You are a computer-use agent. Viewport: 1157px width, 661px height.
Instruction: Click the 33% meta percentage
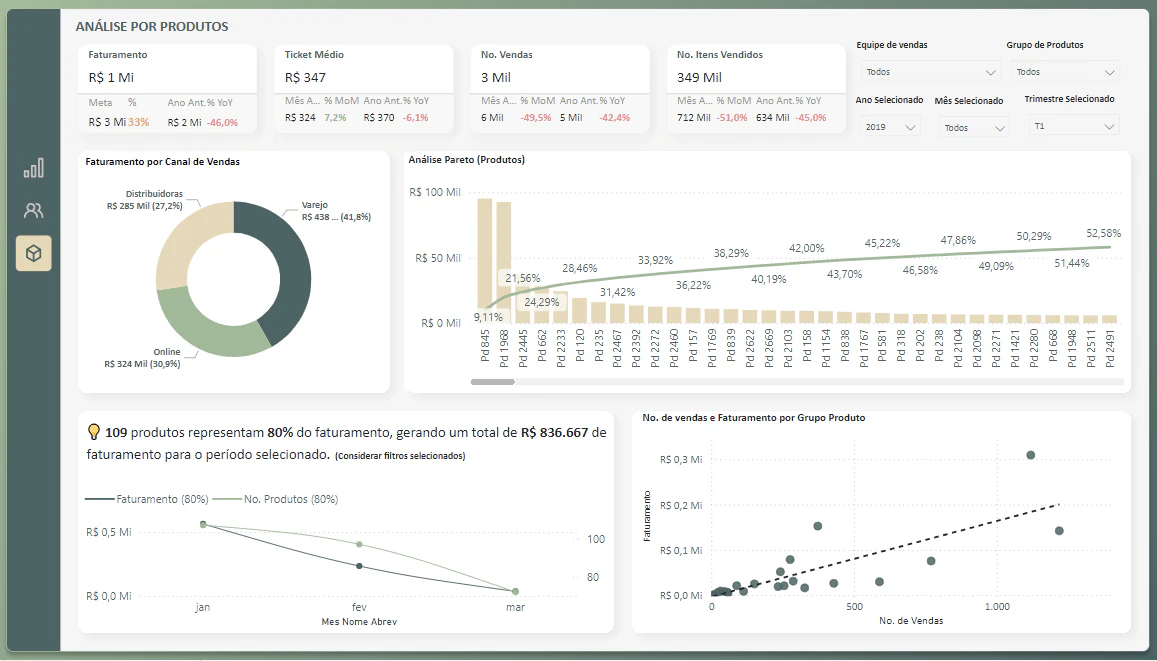[x=139, y=122]
